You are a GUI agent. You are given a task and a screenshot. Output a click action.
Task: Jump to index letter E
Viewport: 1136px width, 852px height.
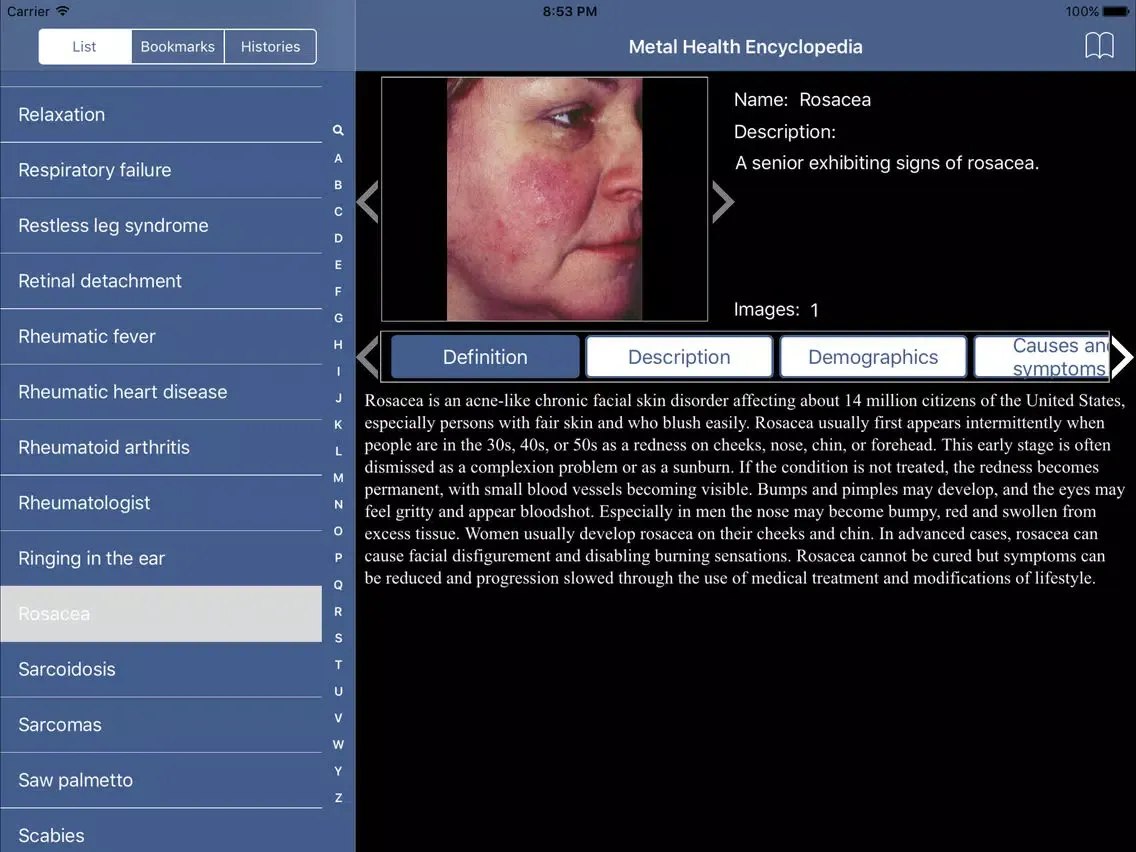tap(338, 265)
